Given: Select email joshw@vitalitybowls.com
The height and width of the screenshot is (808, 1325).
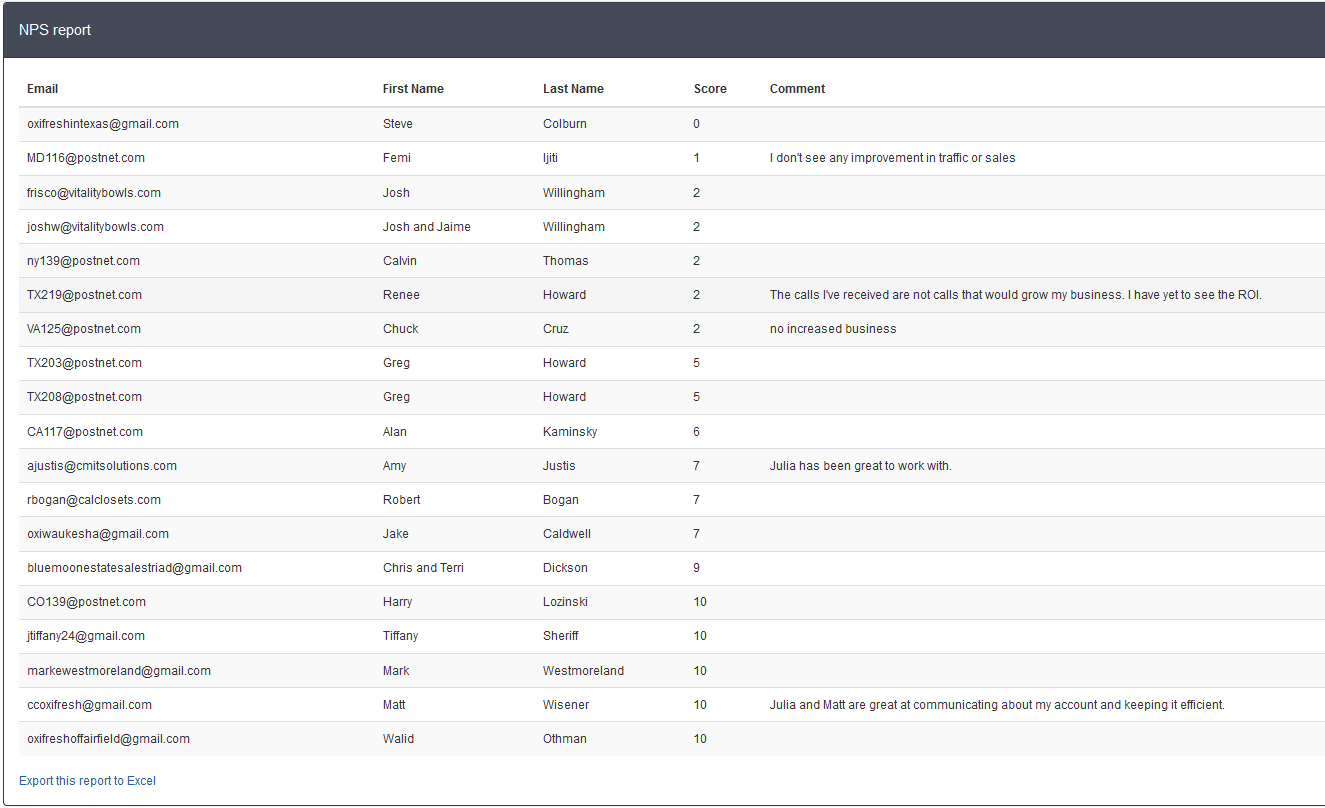Looking at the screenshot, I should click(95, 227).
